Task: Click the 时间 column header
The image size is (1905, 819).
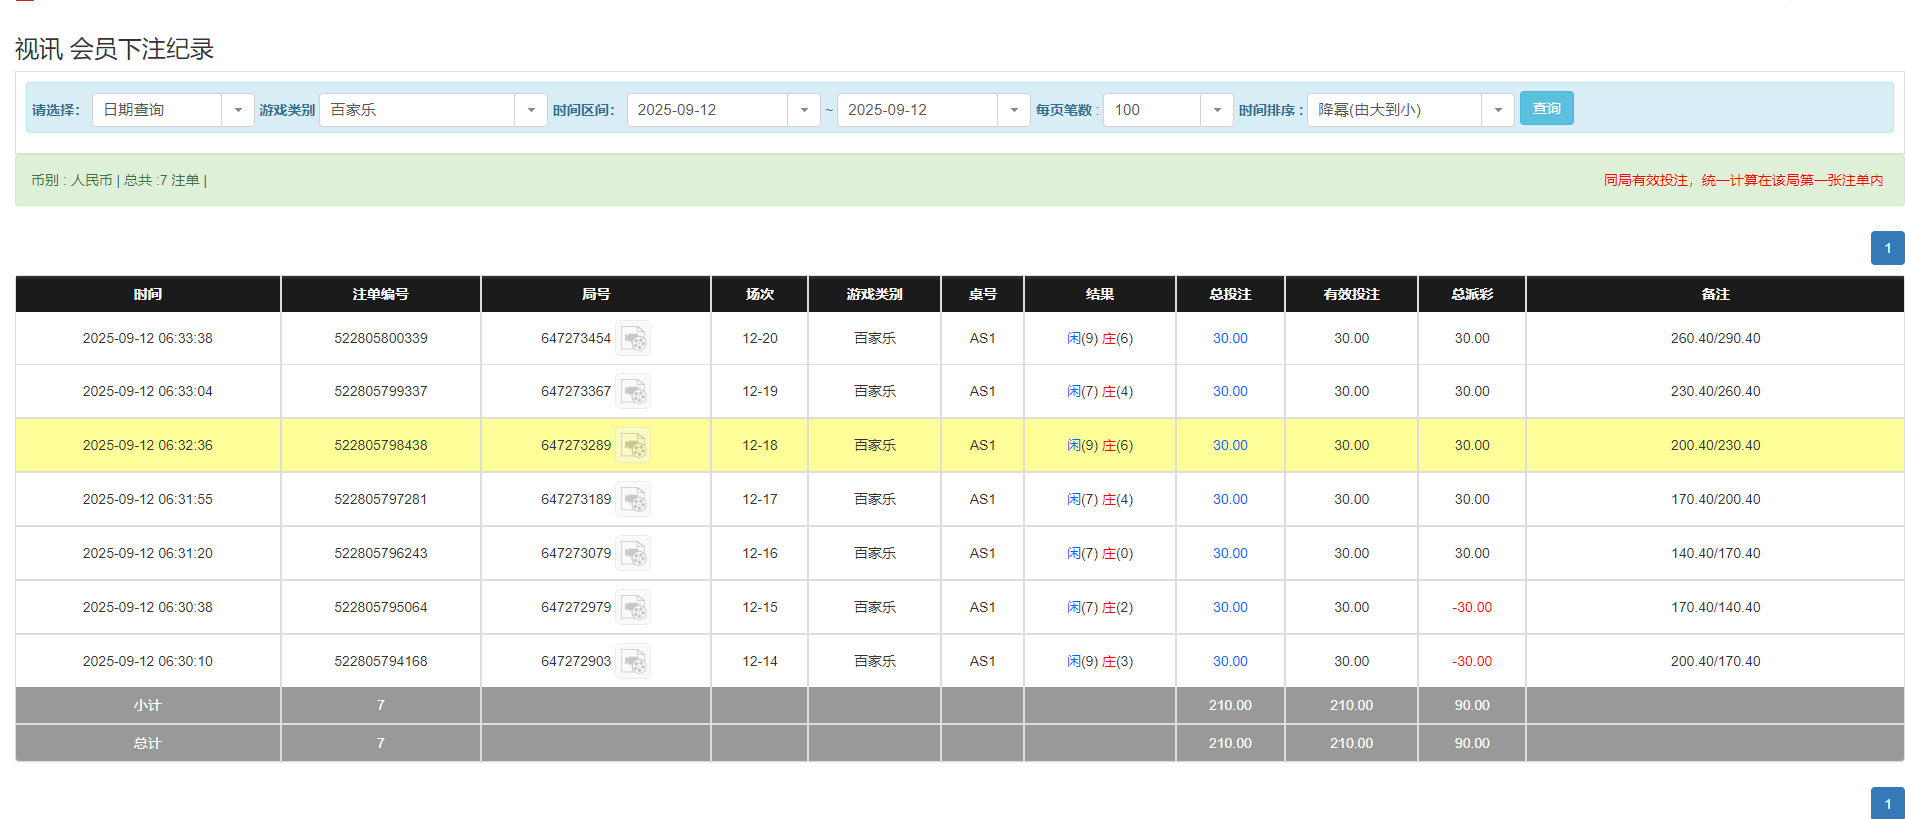Action: pos(148,294)
